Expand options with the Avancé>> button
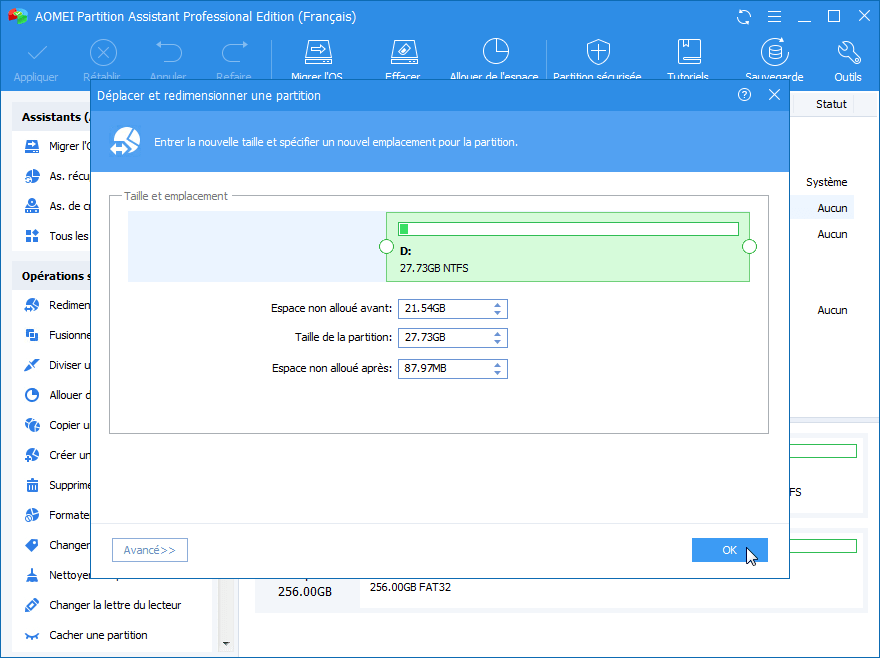 [x=150, y=550]
